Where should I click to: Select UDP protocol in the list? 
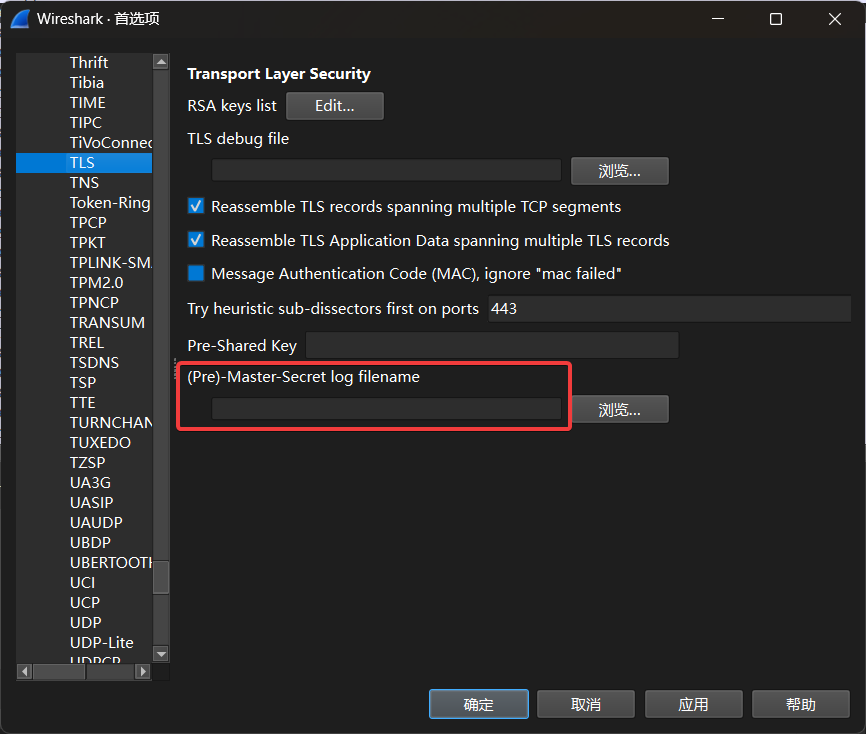pos(85,623)
